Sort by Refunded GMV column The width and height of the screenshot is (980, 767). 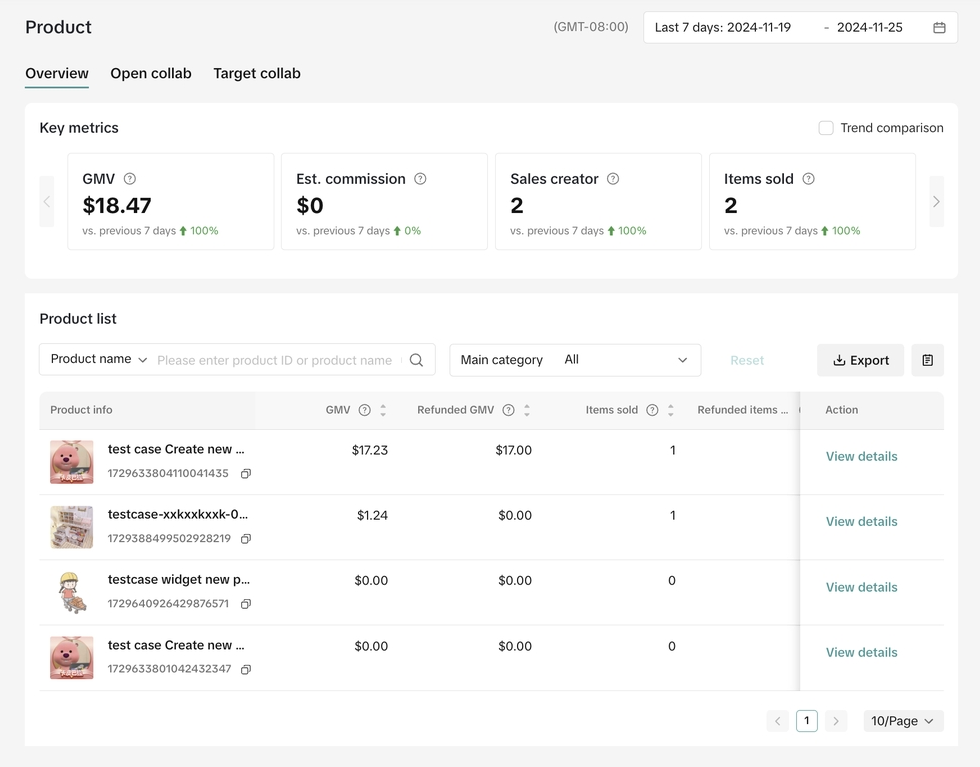[527, 410]
